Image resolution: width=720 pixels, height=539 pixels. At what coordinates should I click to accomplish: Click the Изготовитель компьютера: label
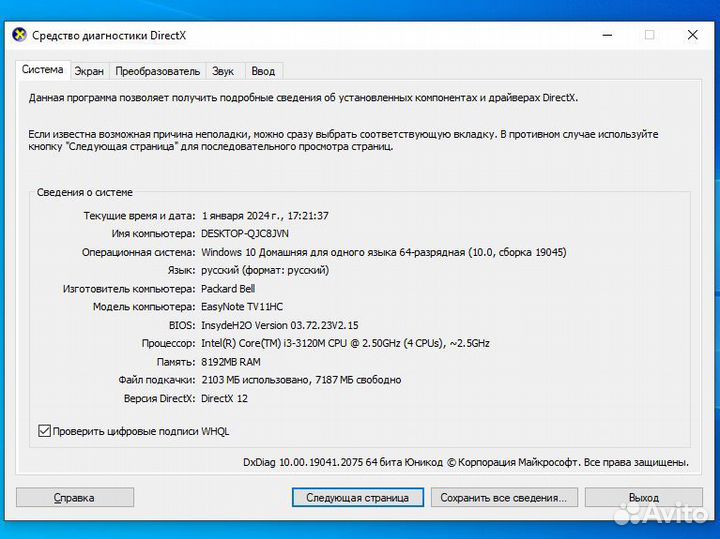129,289
